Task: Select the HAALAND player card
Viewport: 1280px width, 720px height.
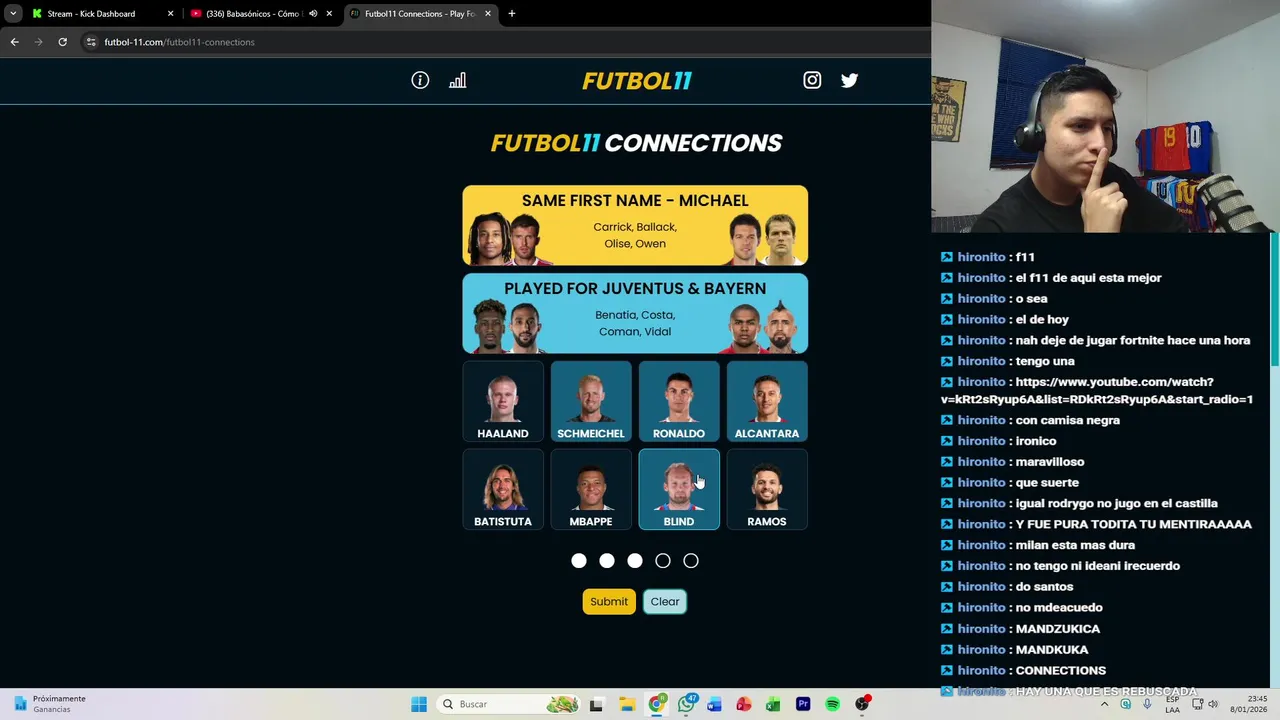Action: click(x=503, y=401)
